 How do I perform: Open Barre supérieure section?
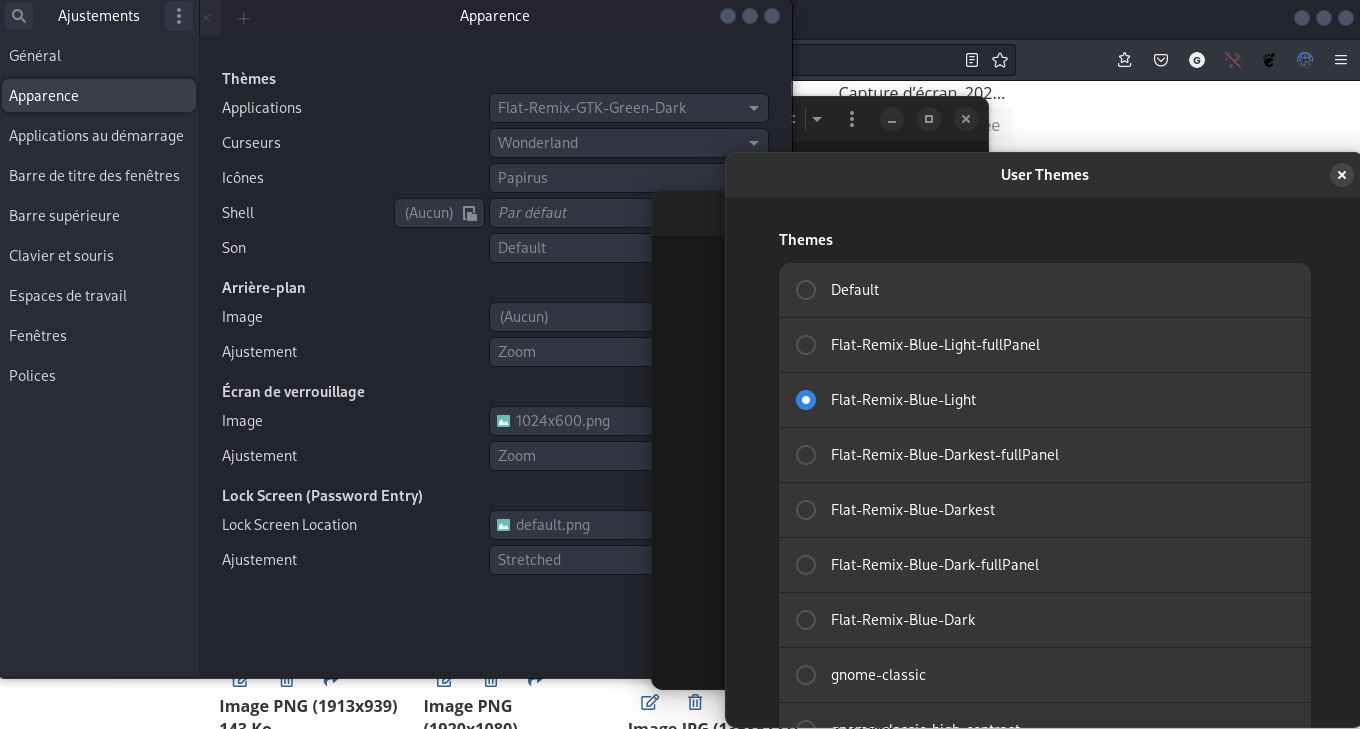click(x=98, y=216)
